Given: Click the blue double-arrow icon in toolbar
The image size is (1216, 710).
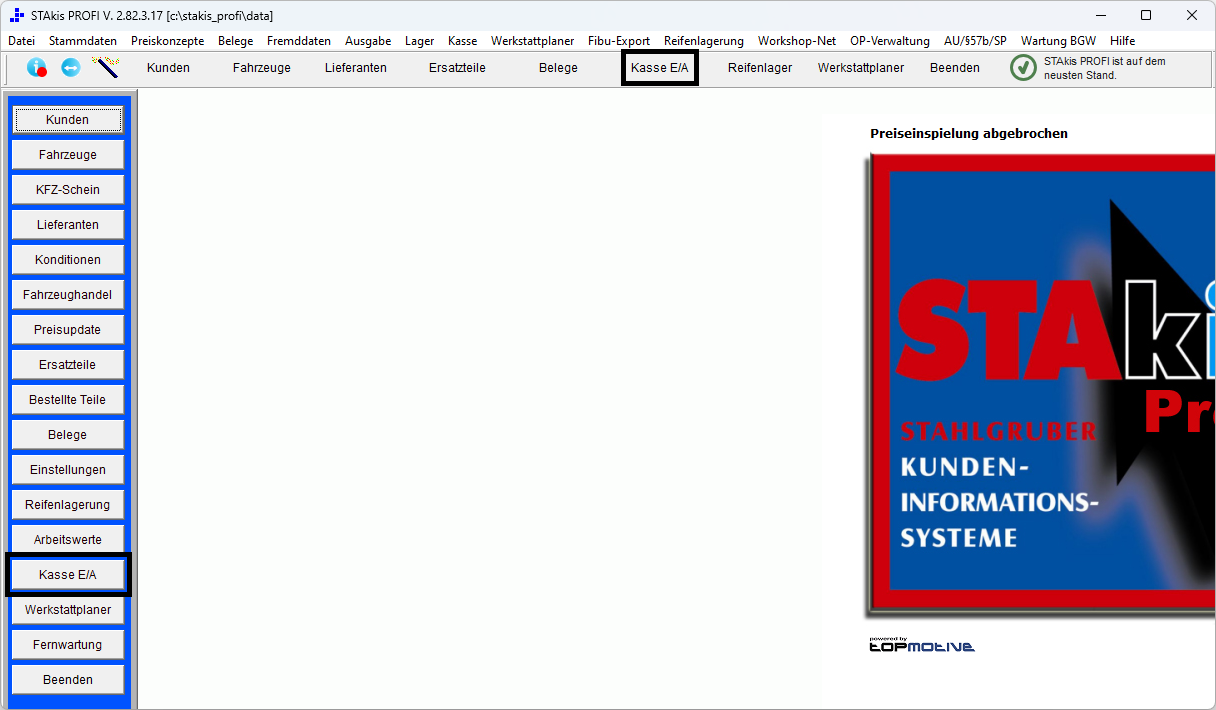Looking at the screenshot, I should point(71,68).
